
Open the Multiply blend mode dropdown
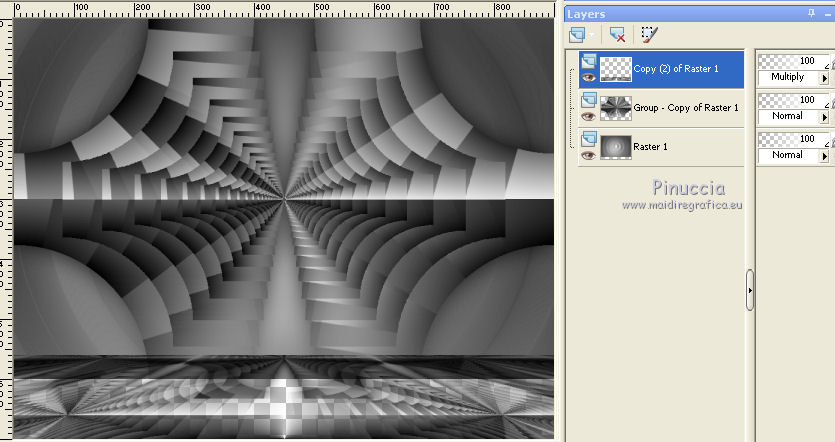(x=824, y=78)
